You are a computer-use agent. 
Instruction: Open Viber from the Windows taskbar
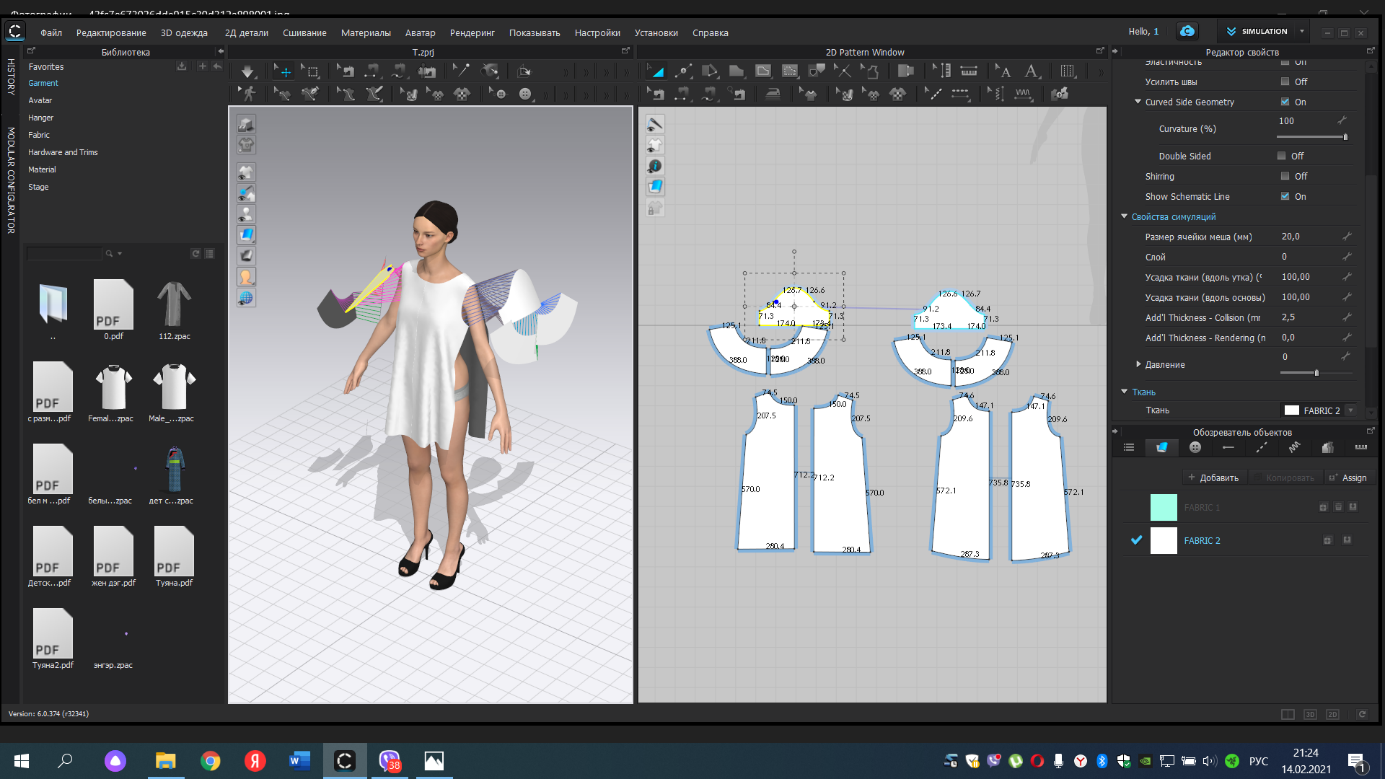point(389,761)
